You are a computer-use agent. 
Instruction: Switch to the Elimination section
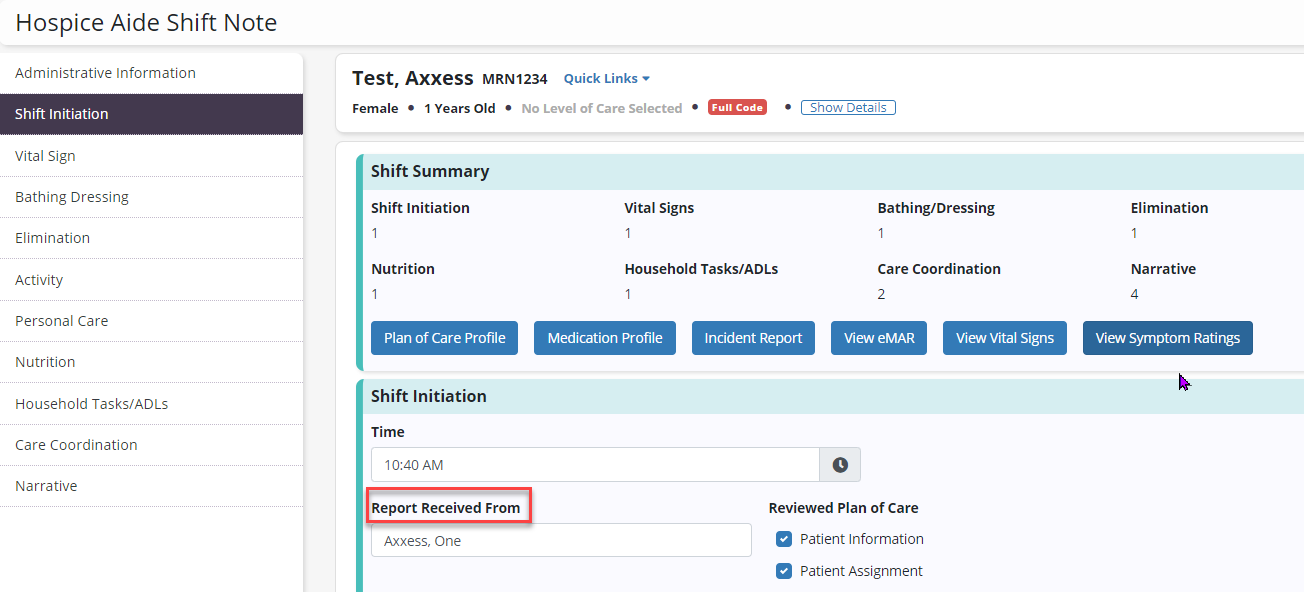click(x=52, y=238)
